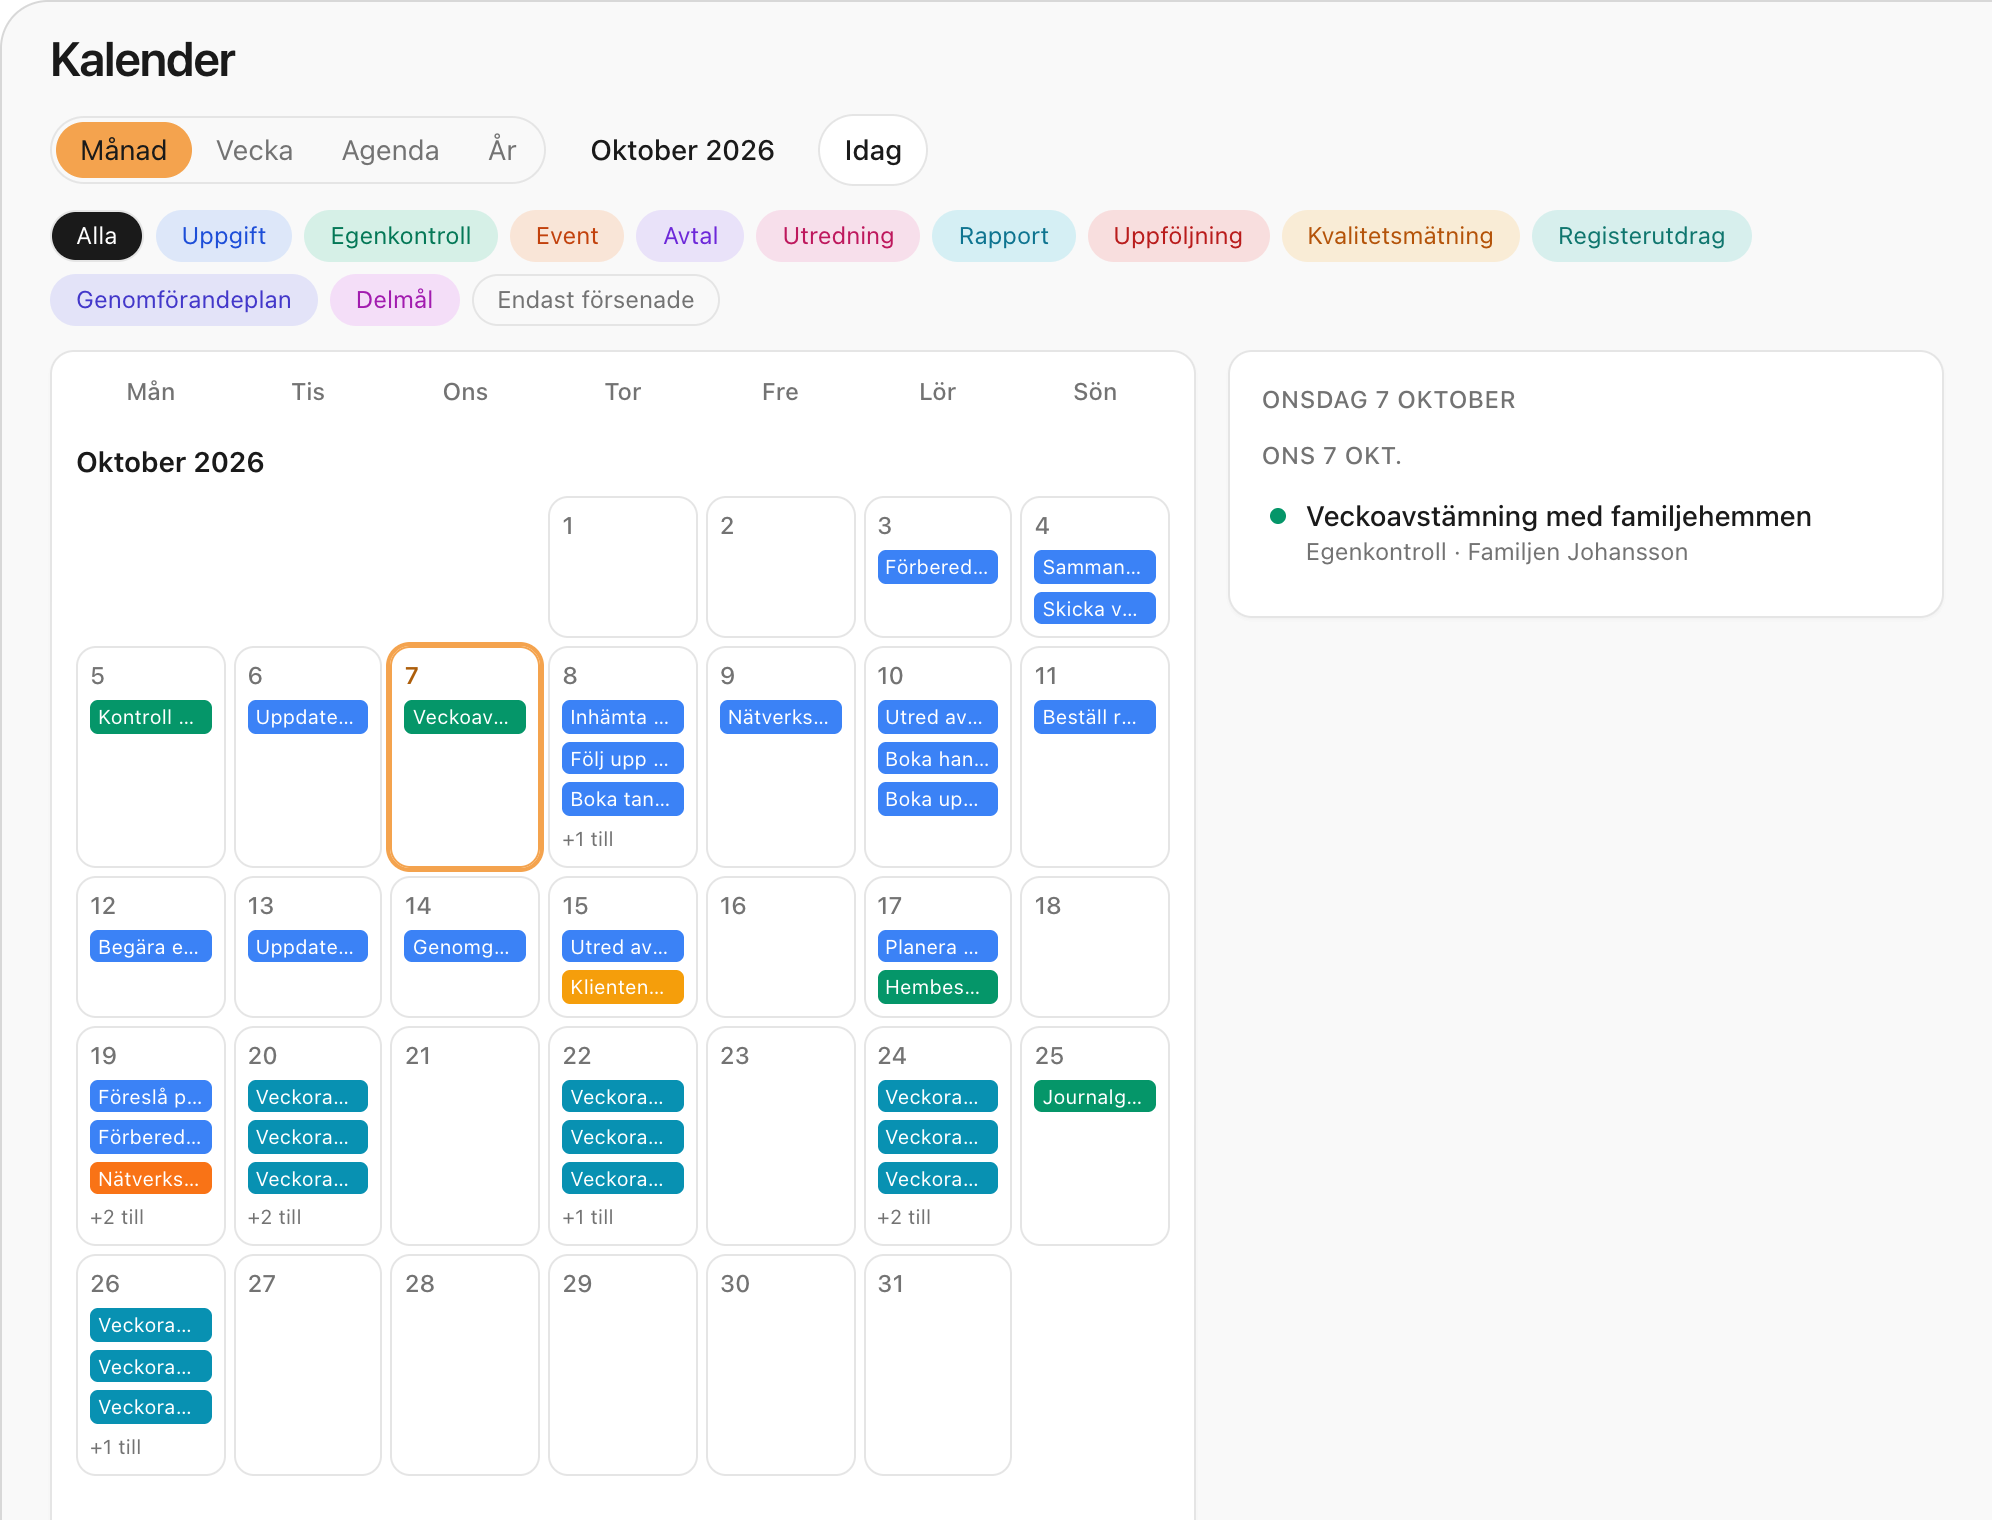Screen dimensions: 1992x1520
Task: Toggle the Genomförandeplan filter chip
Action: click(184, 300)
